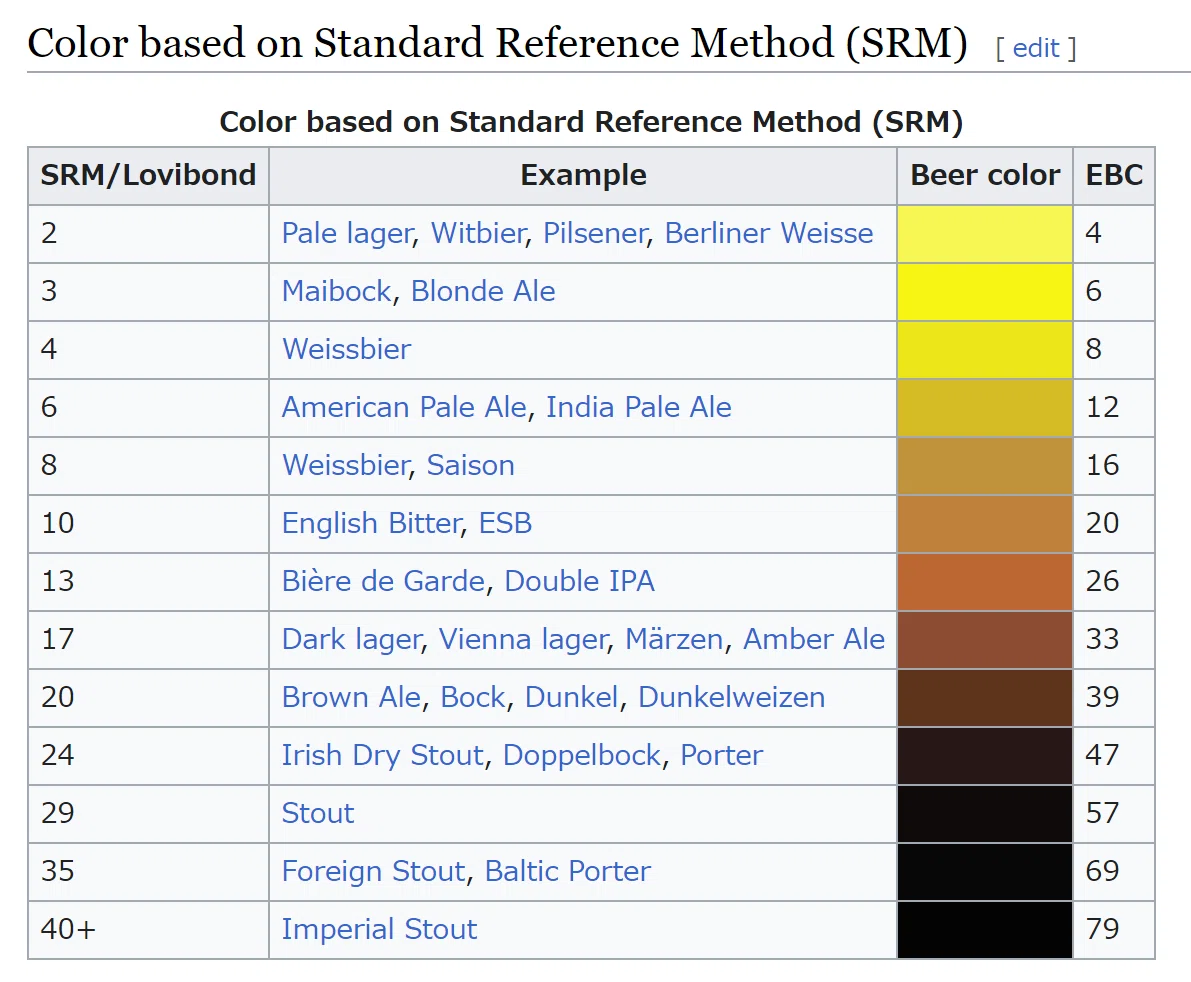
Task: Open the Berliner Weisse link
Action: pyautogui.click(x=769, y=233)
